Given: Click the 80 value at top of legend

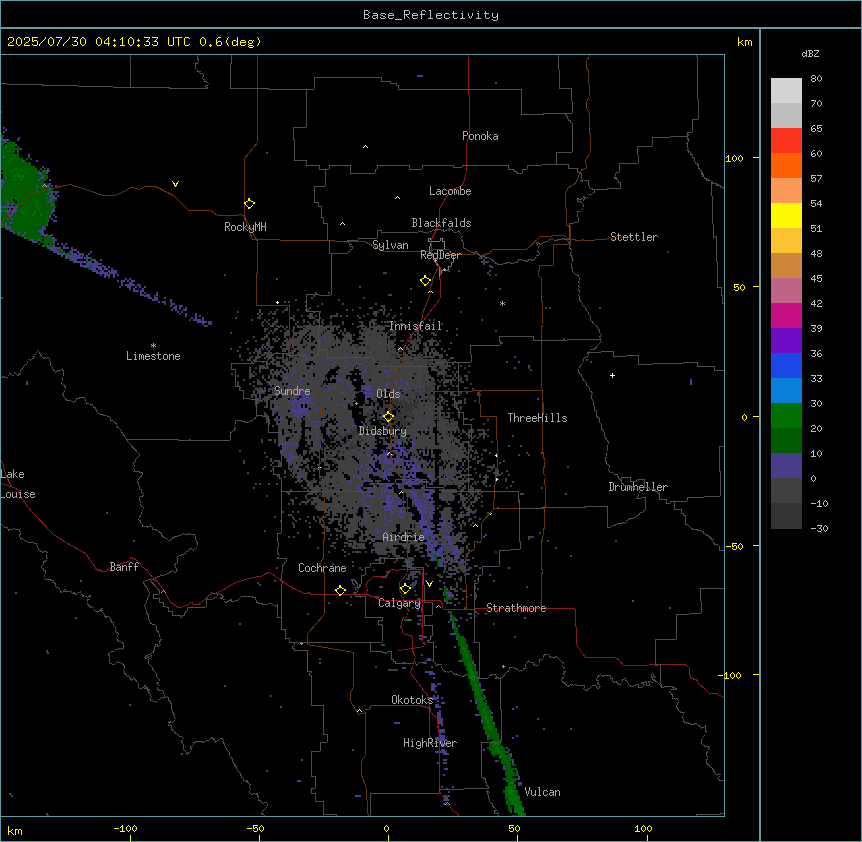Looking at the screenshot, I should click(816, 79).
